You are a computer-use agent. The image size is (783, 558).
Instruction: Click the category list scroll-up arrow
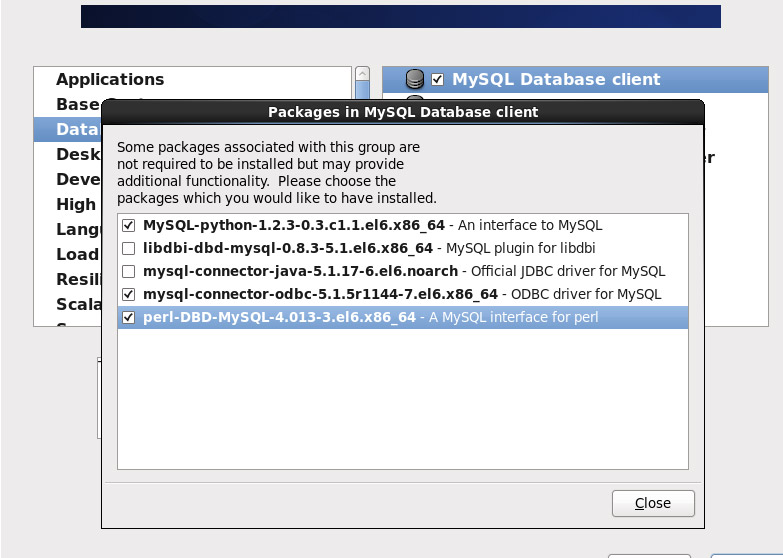[x=363, y=74]
